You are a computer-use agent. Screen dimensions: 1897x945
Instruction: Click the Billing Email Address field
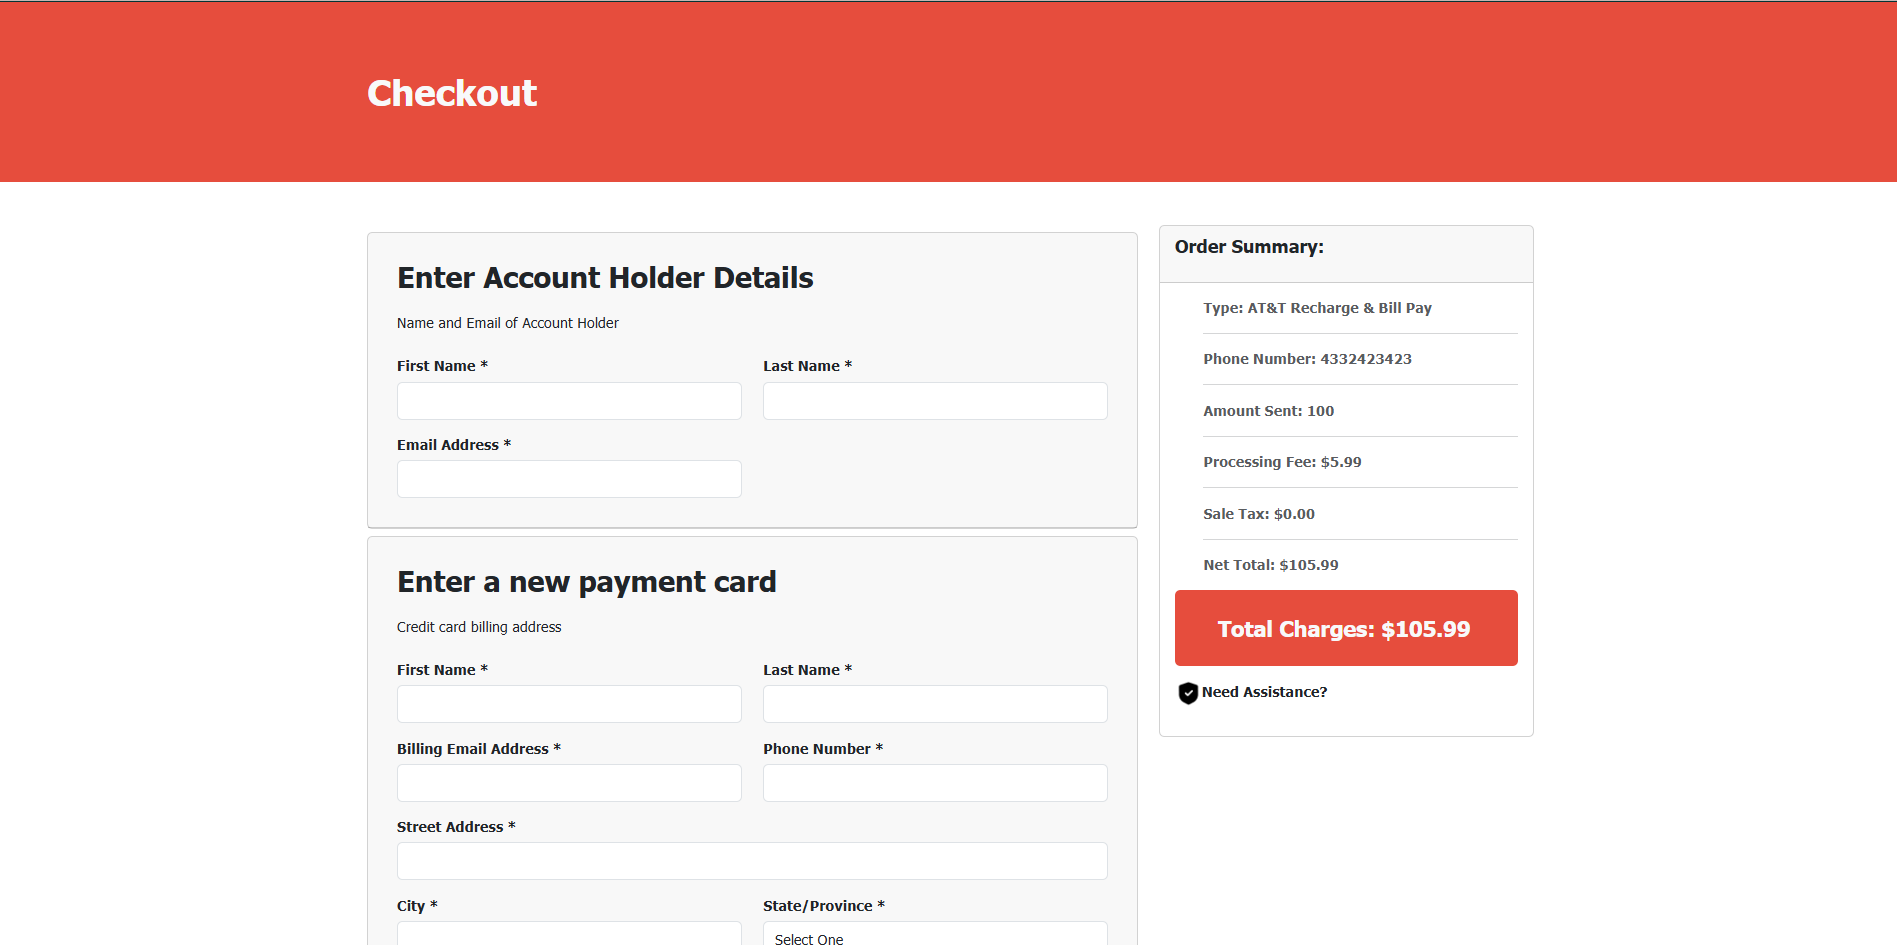click(569, 783)
